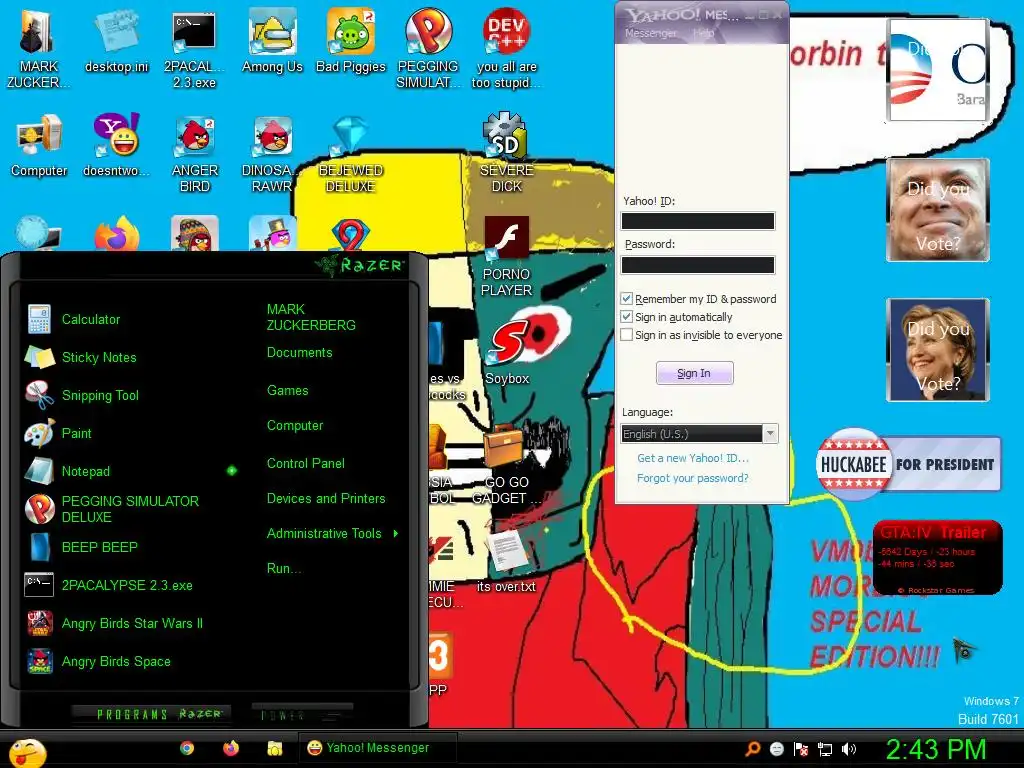Image resolution: width=1024 pixels, height=768 pixels.
Task: Click the Yahoo! Messenger taskbar button
Action: (x=377, y=748)
